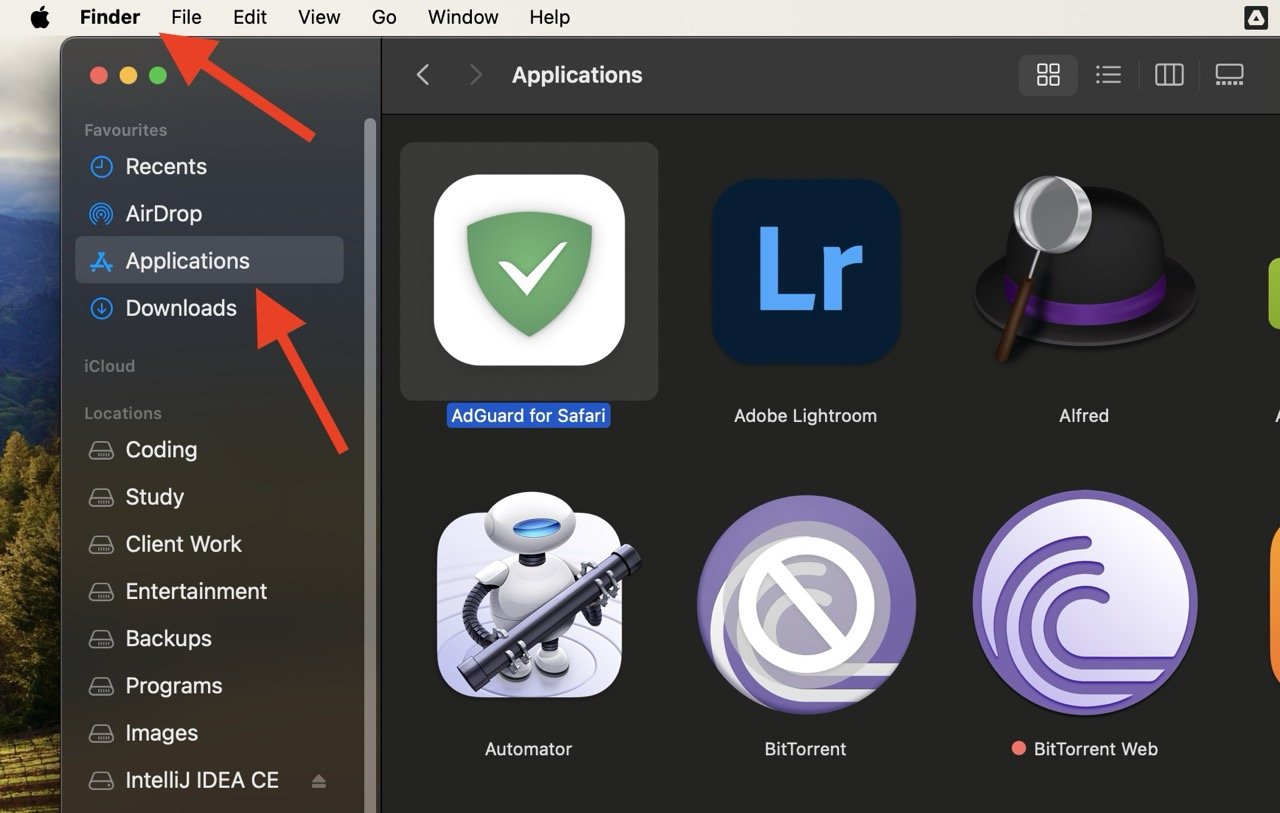Click the BitTorrent app icon
The width and height of the screenshot is (1280, 813).
click(805, 605)
